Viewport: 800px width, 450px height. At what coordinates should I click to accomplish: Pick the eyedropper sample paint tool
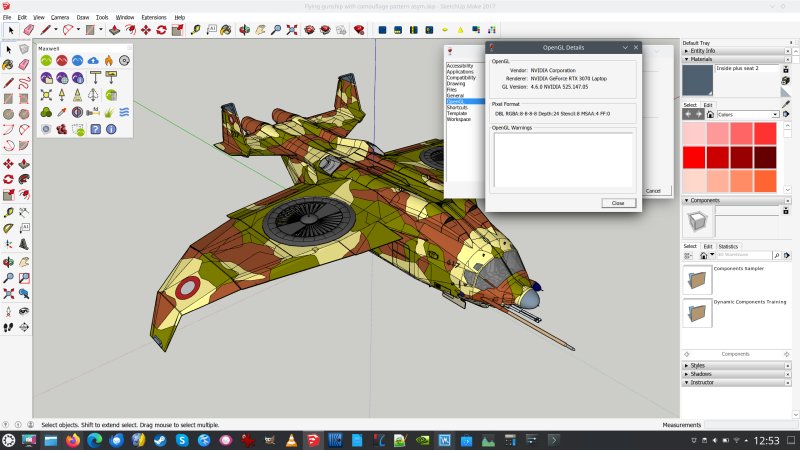click(785, 103)
